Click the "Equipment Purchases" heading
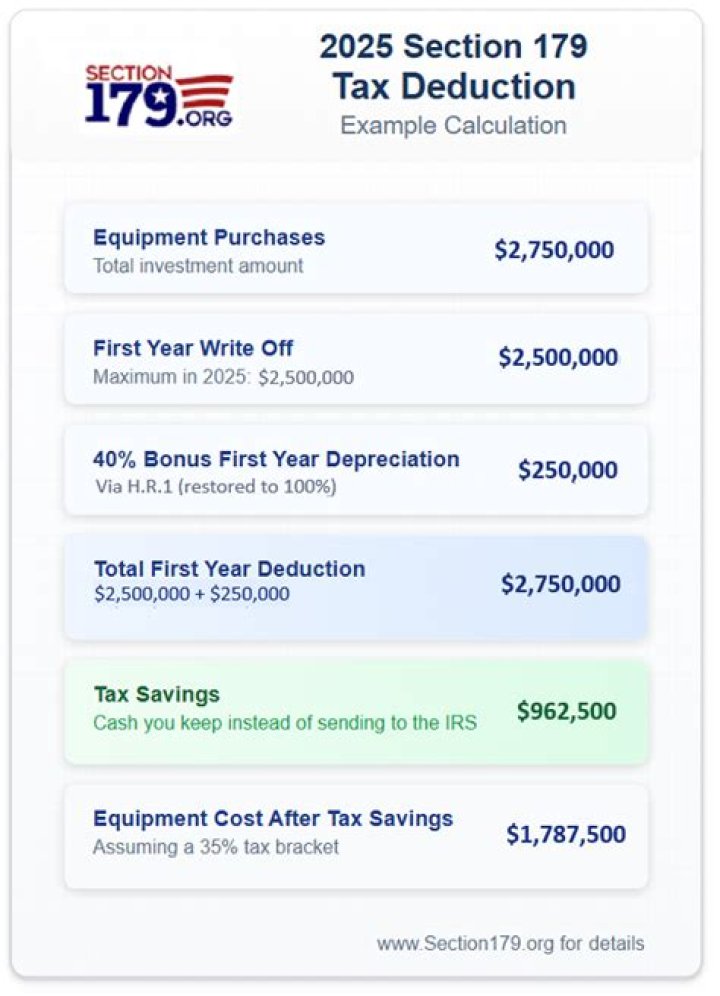 tap(208, 238)
